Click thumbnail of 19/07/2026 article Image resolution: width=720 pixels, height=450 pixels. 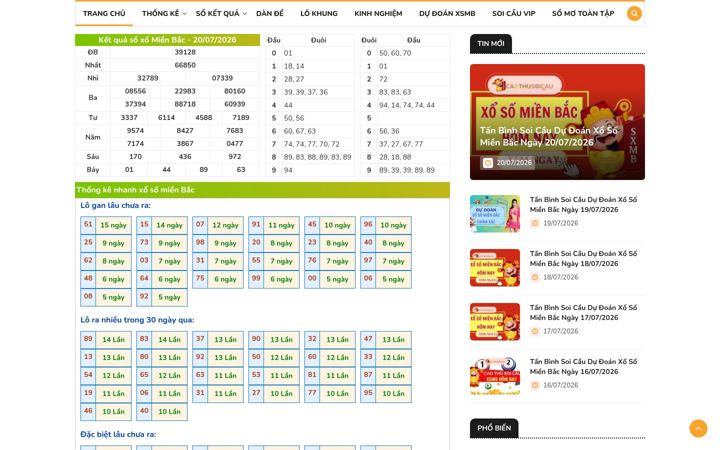(x=495, y=214)
